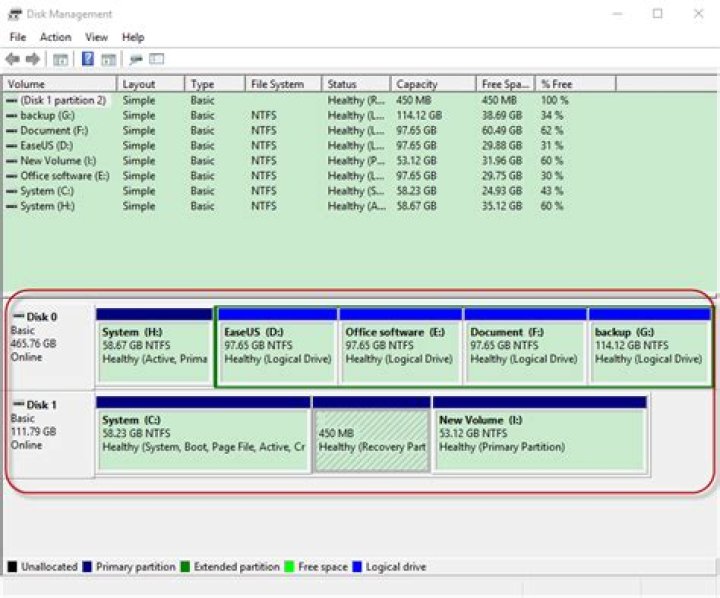The height and width of the screenshot is (598, 720).
Task: Select the 450 MB Recovery Partition block
Action: 371,434
